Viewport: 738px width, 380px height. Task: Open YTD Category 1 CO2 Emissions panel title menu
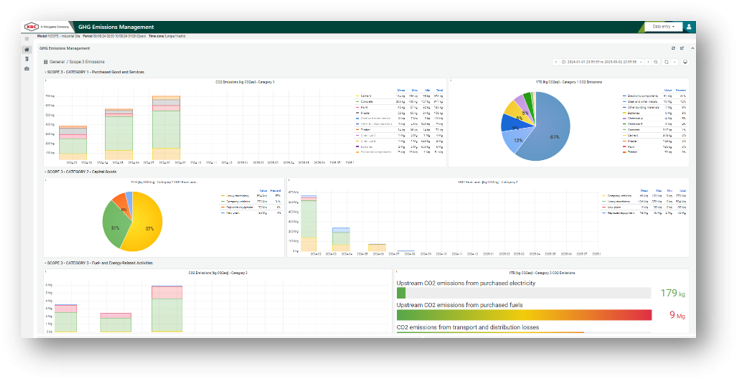point(569,82)
